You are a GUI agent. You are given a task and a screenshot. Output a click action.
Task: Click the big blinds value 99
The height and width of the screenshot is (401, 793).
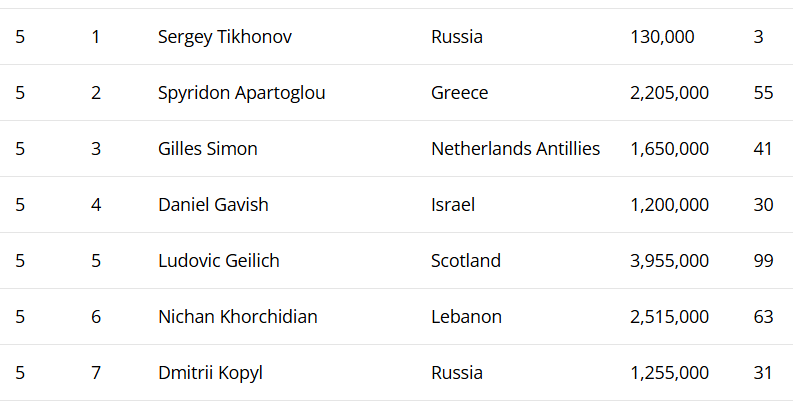pos(763,261)
